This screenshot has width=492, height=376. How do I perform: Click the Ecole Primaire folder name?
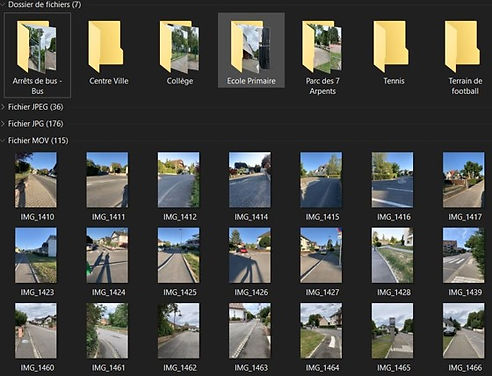[x=251, y=81]
